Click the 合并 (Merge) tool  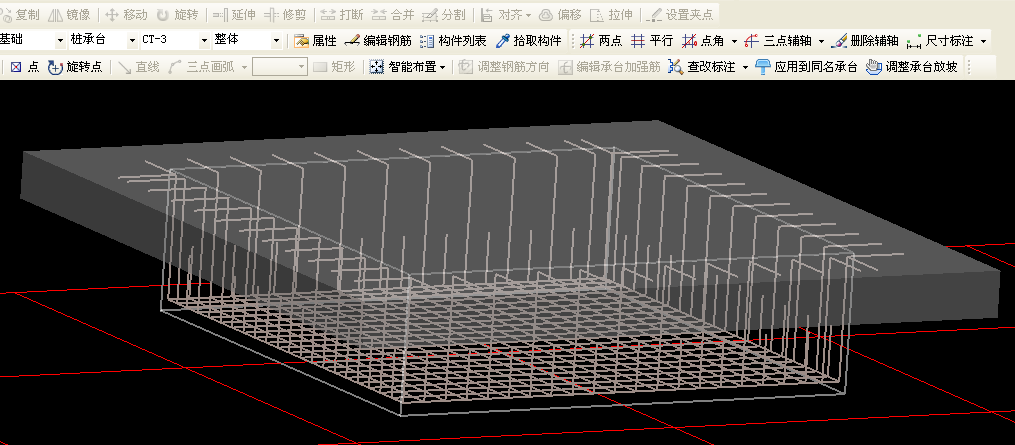(x=394, y=14)
